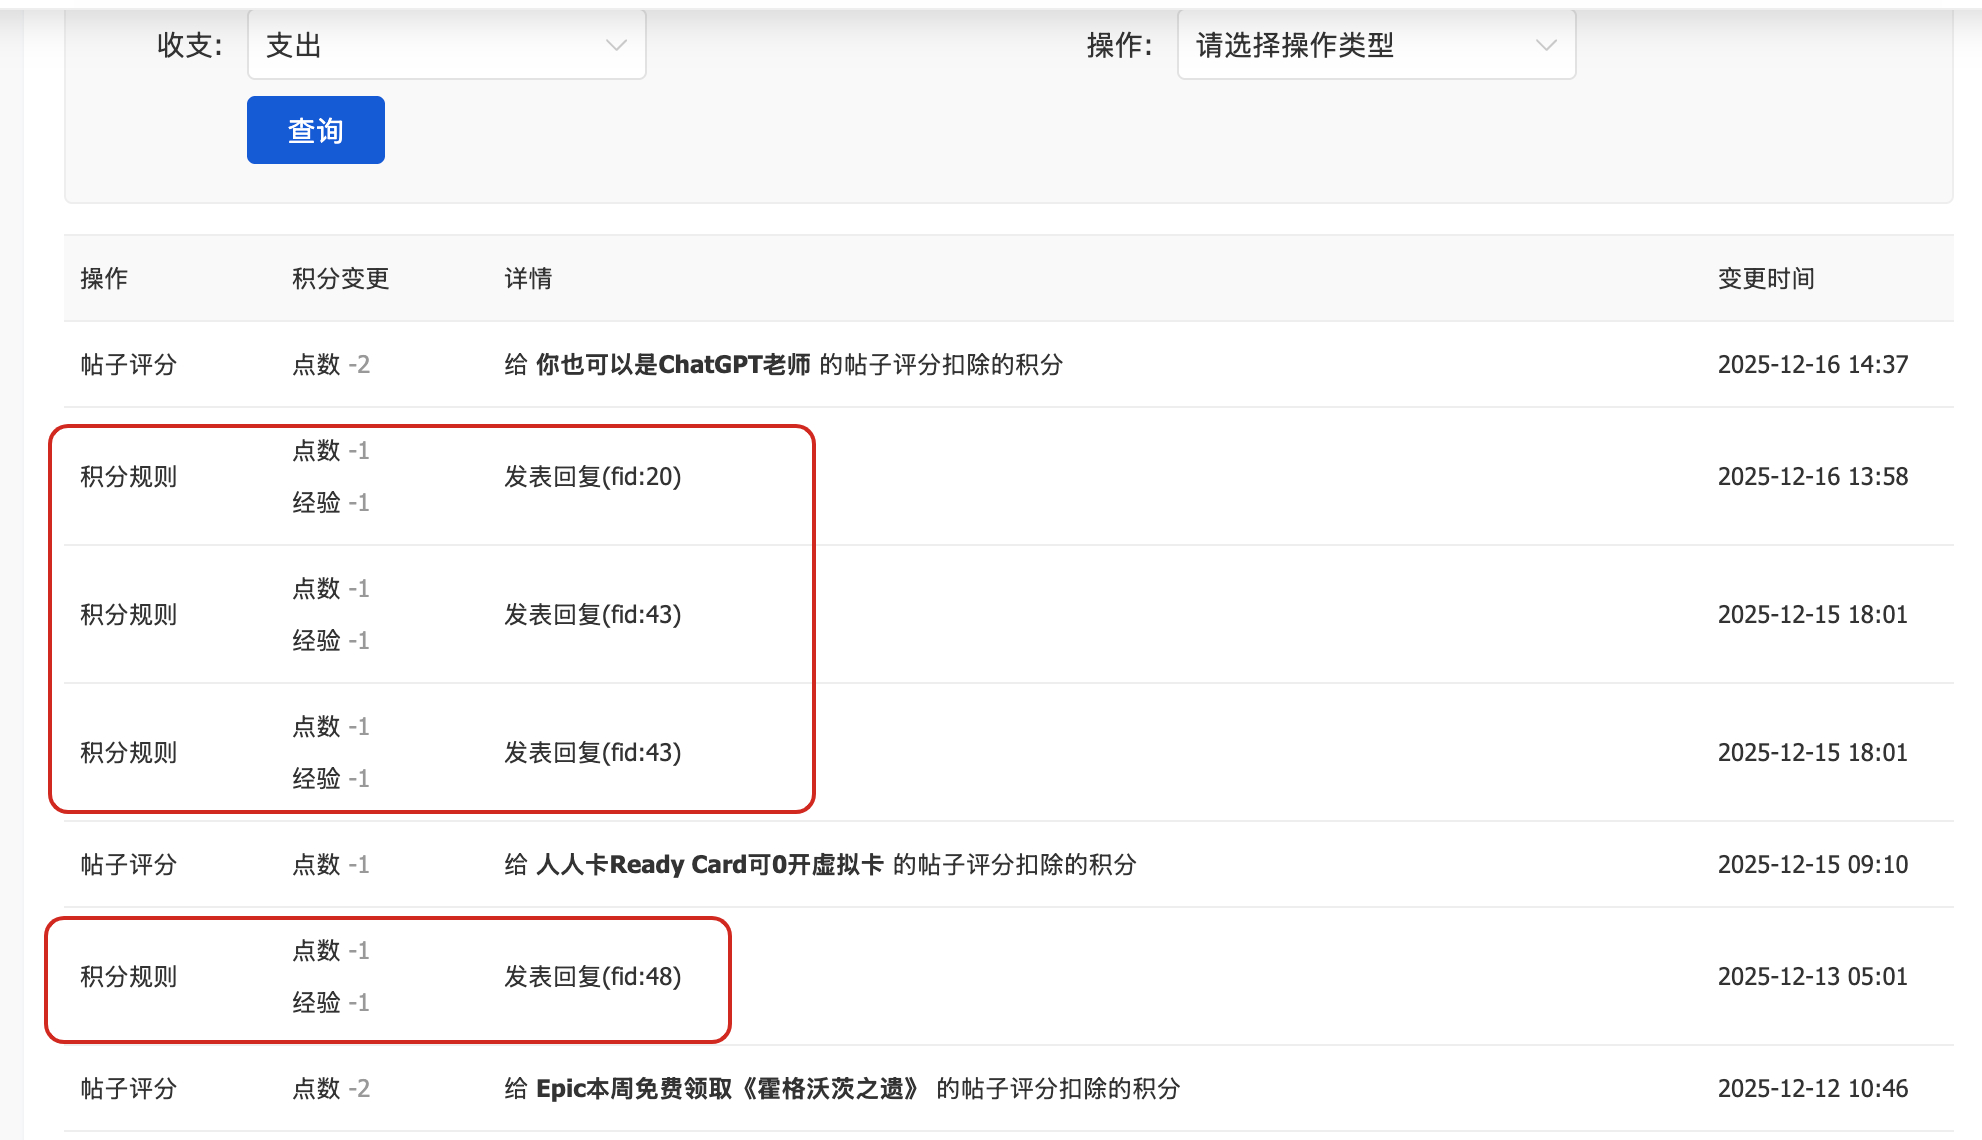The height and width of the screenshot is (1140, 1982).
Task: Click the timestamp 2025-12-13 05:01
Action: tap(1812, 977)
